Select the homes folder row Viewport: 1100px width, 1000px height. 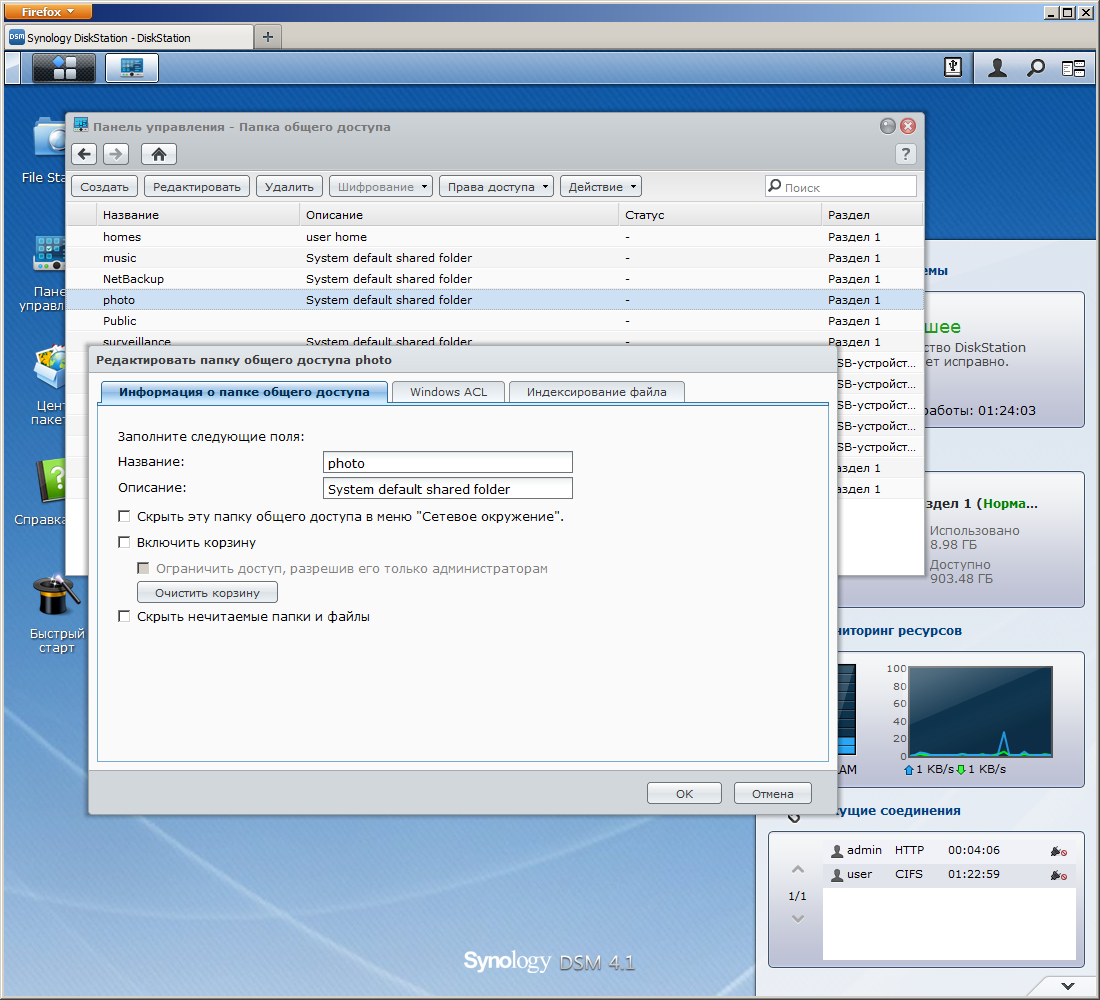(x=495, y=236)
